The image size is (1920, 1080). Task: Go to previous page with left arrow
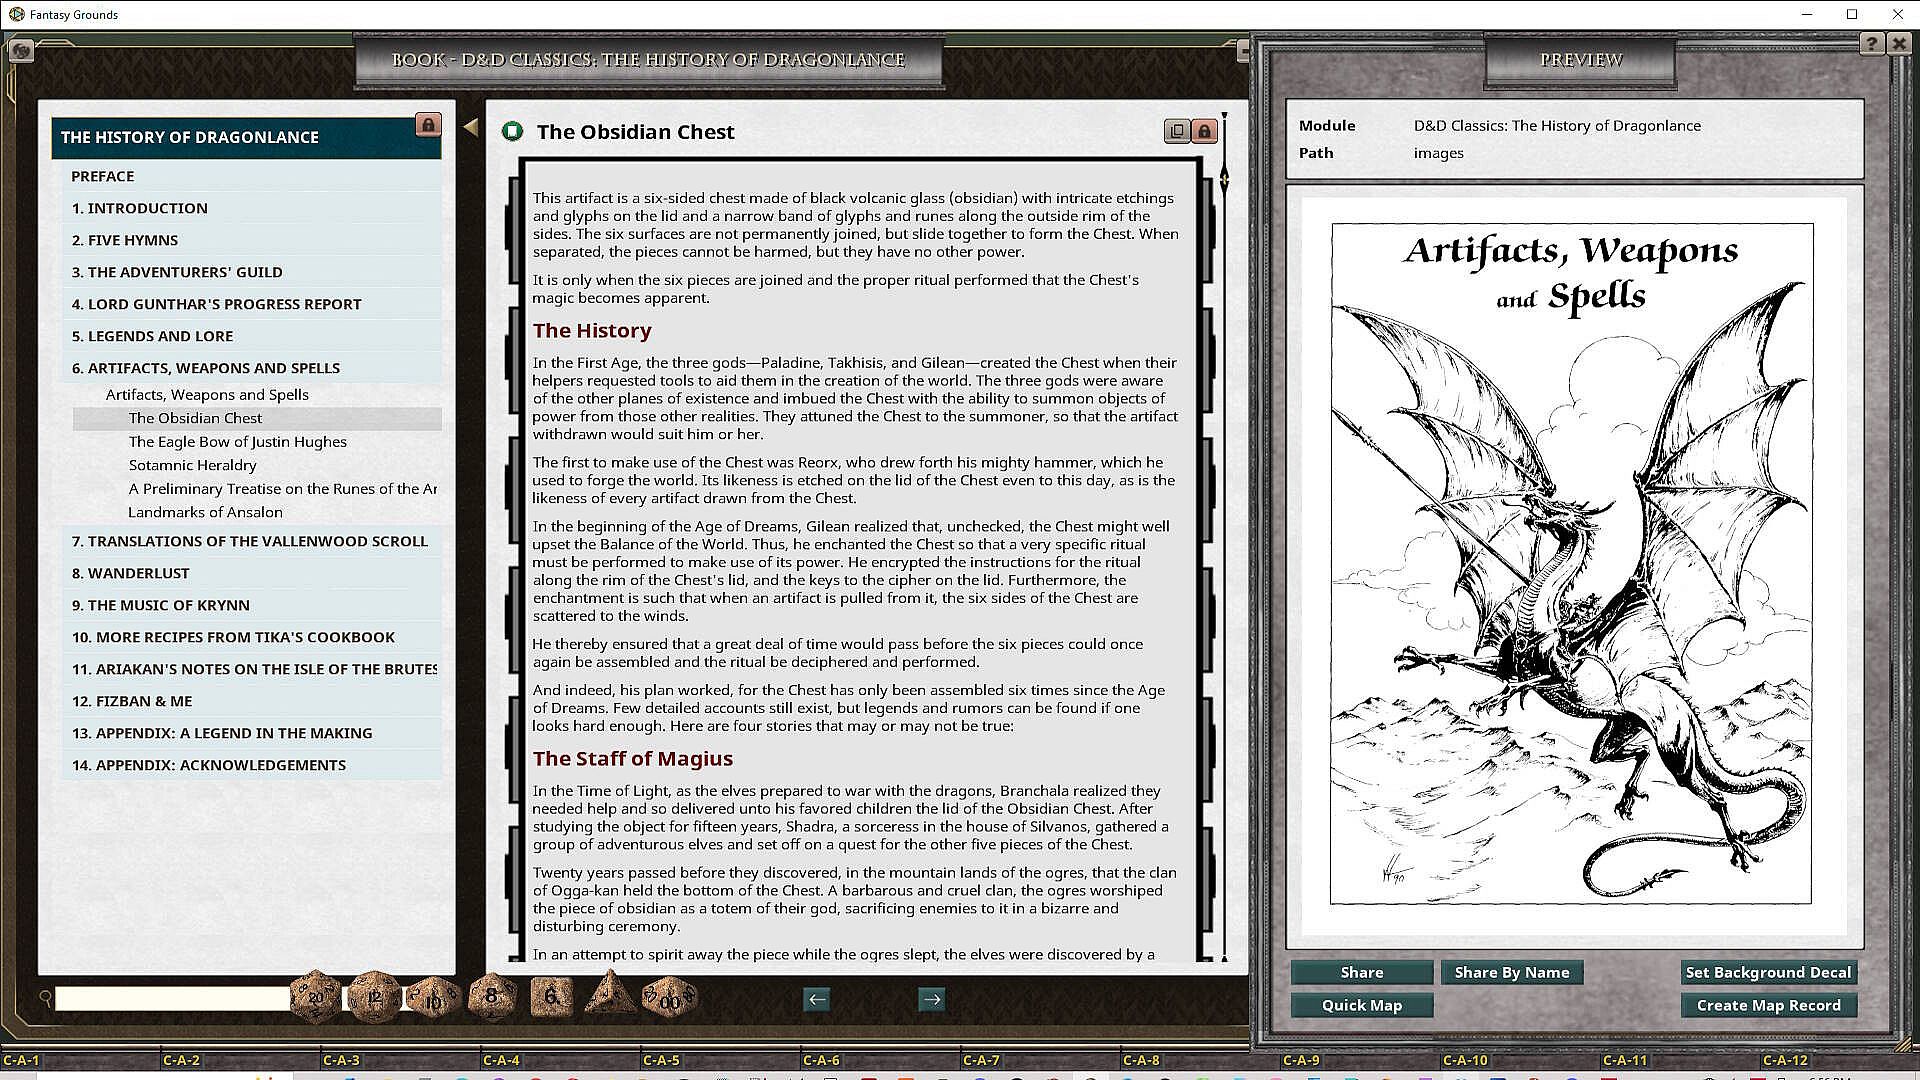pyautogui.click(x=817, y=999)
